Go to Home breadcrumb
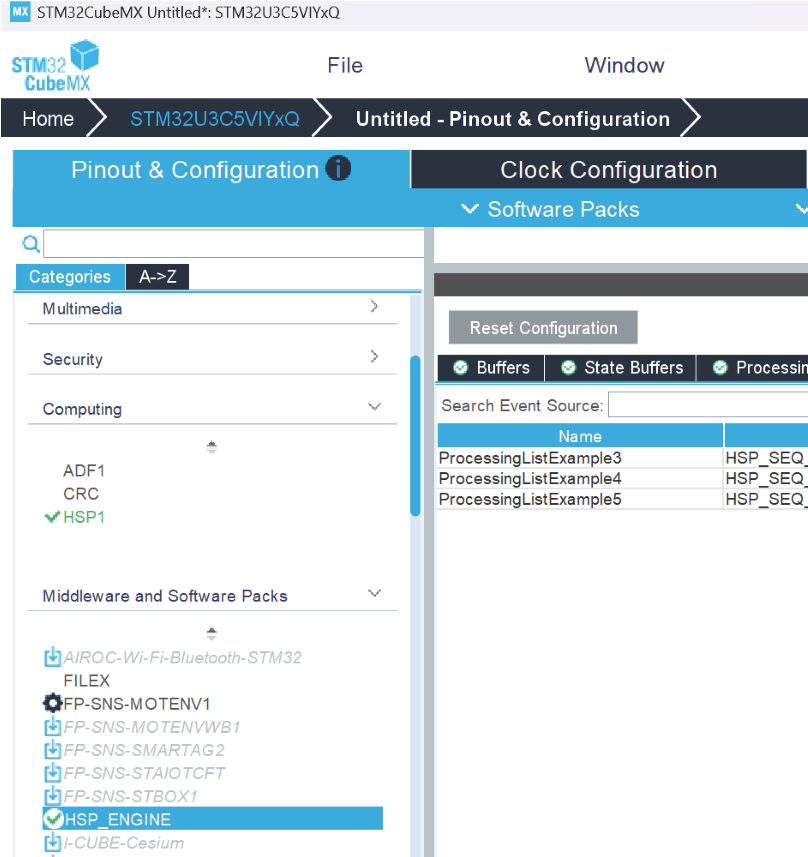The height and width of the screenshot is (857, 808). pos(48,119)
